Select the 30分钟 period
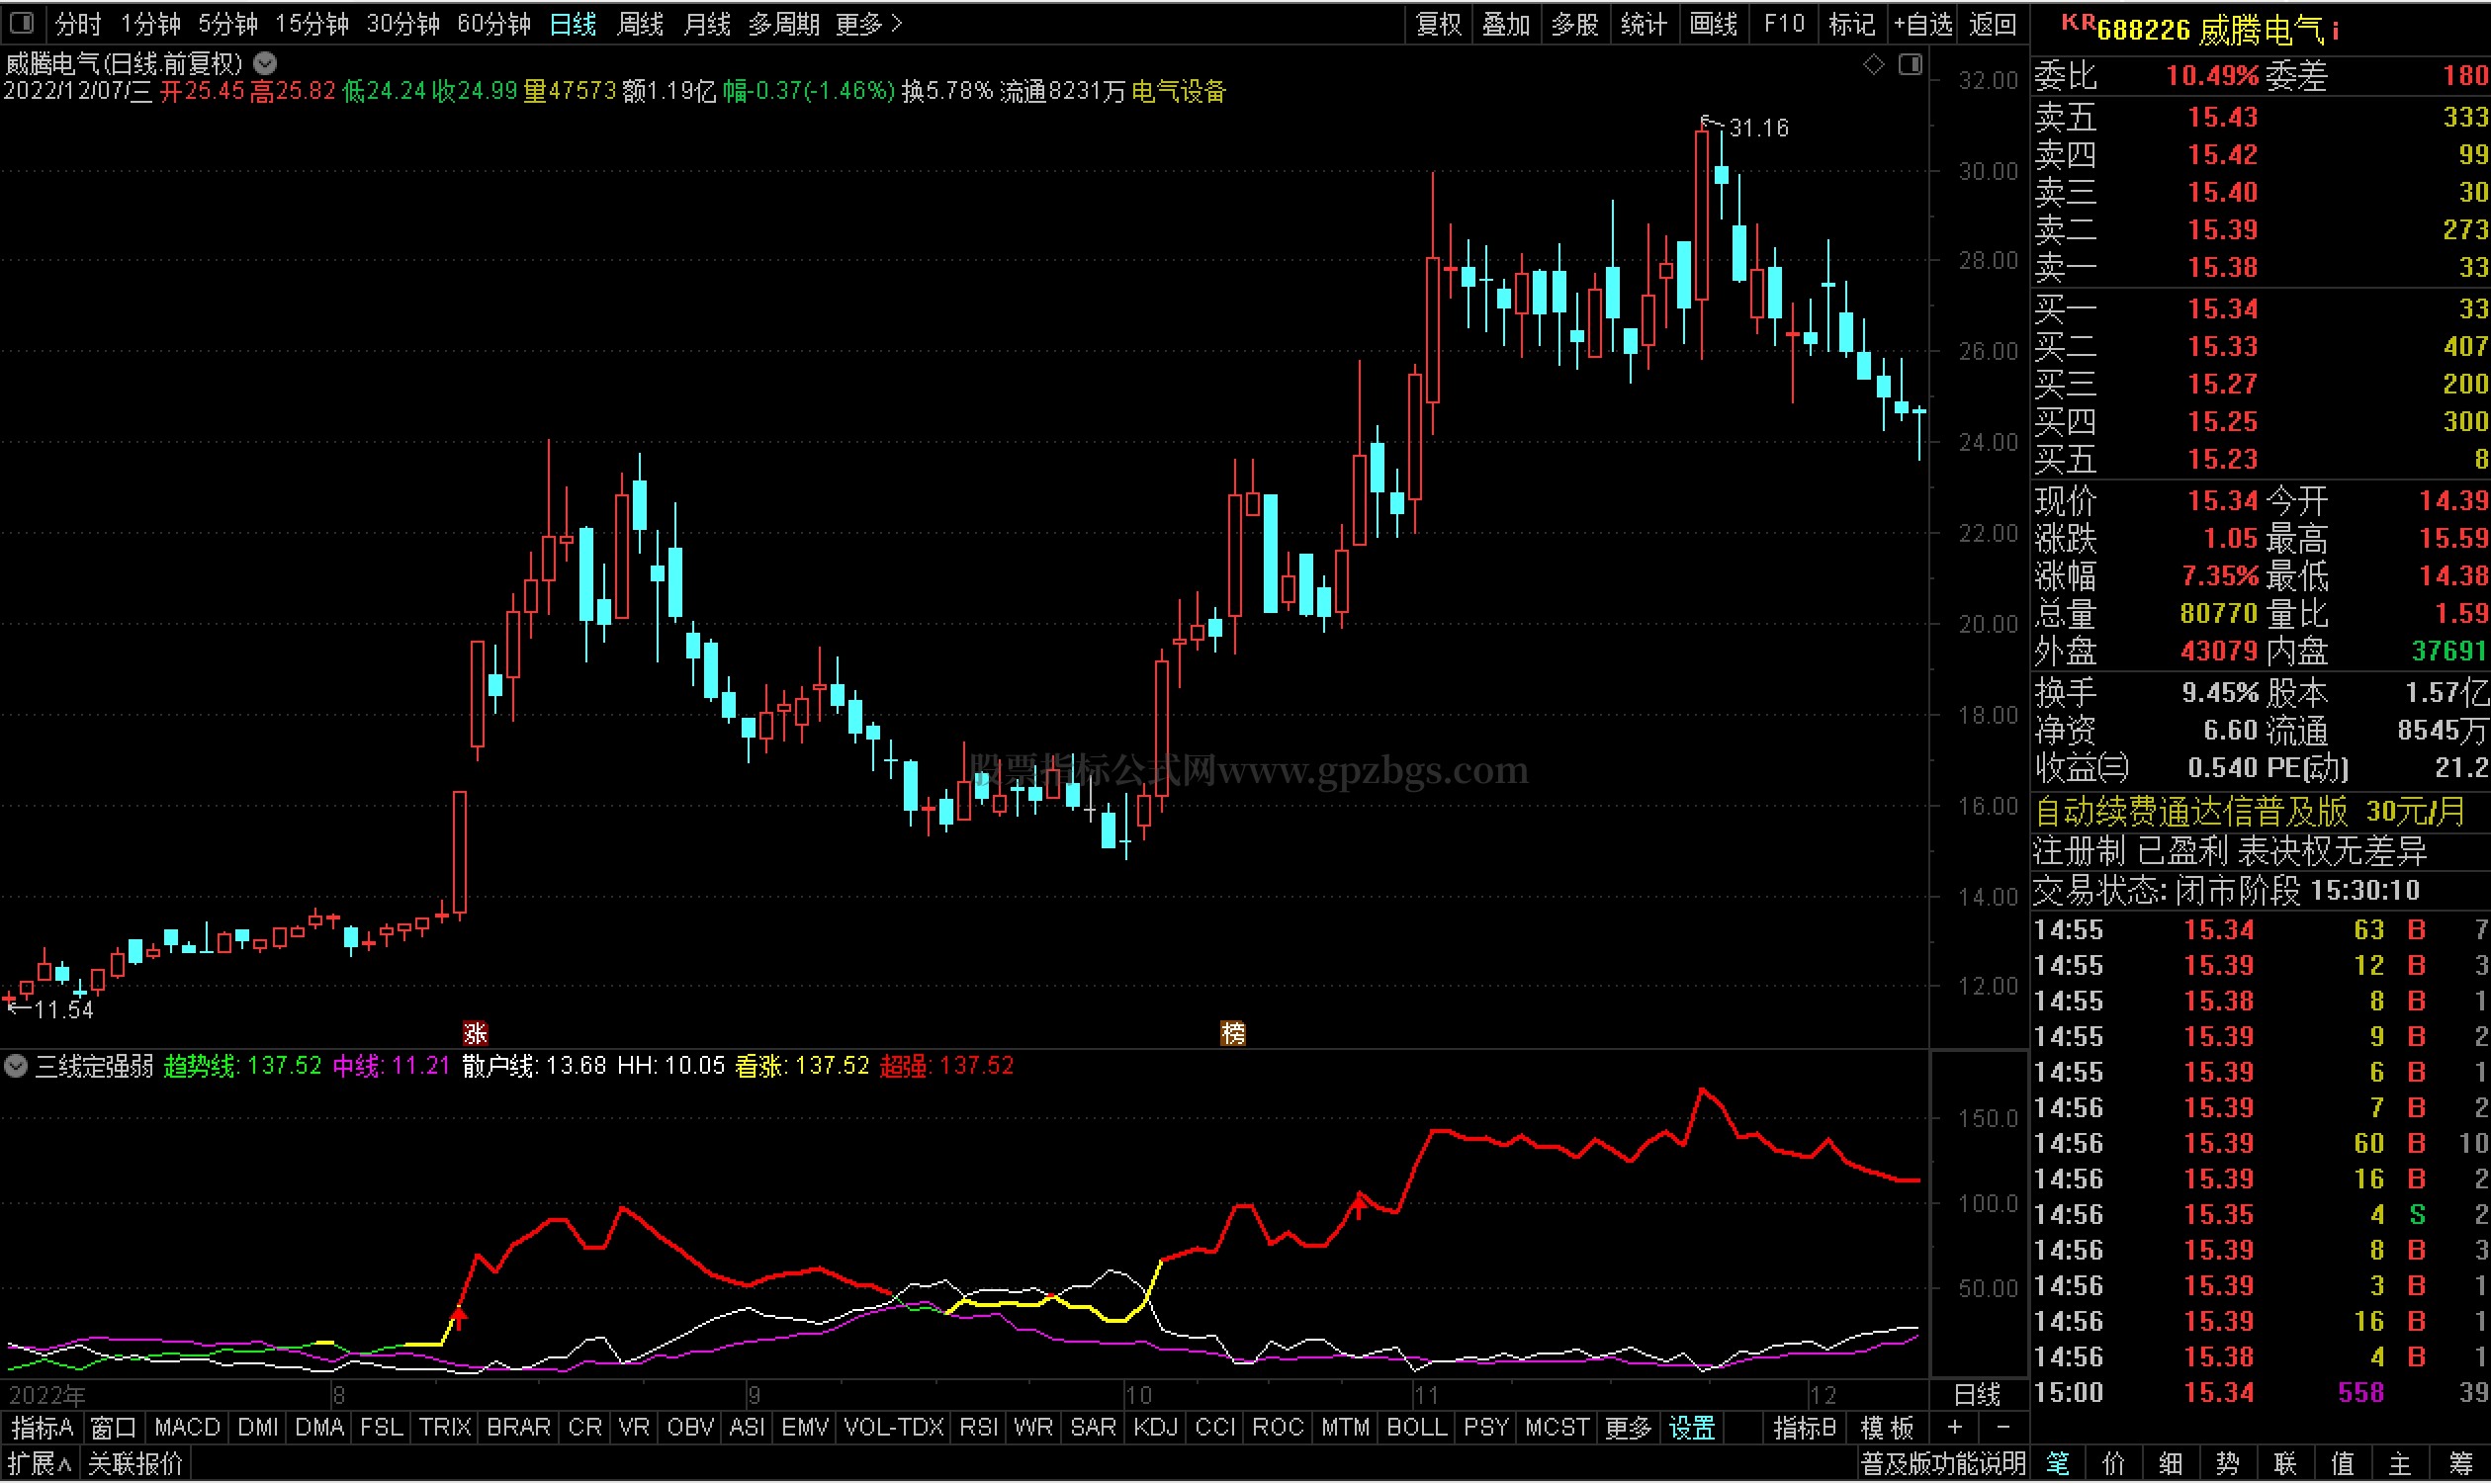 (x=403, y=24)
